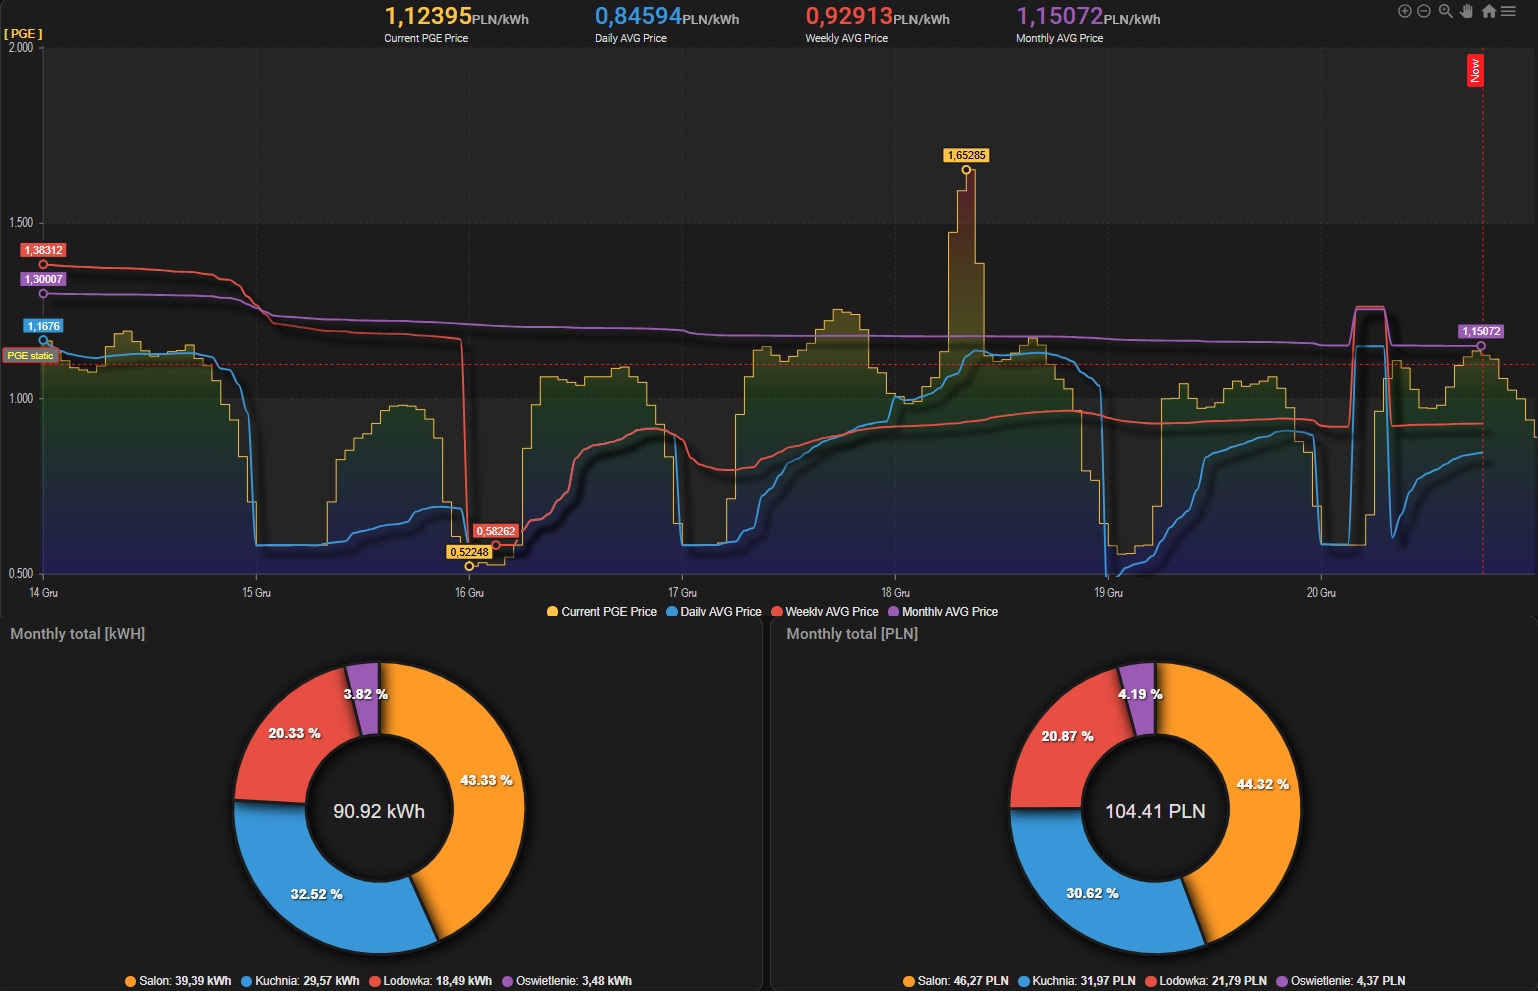
Task: Toggle Salon 39,39 kWh legend item
Action: tap(178, 981)
